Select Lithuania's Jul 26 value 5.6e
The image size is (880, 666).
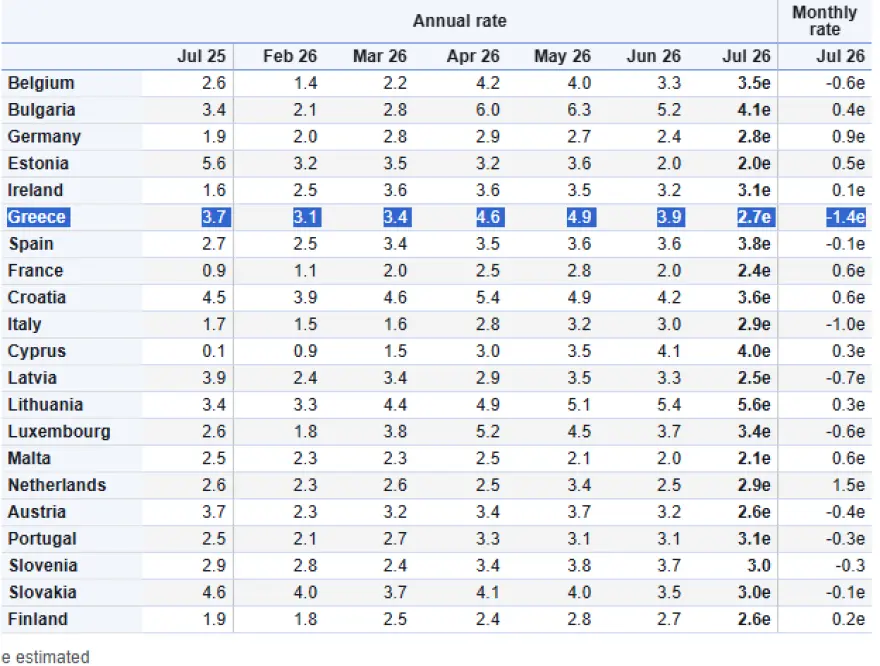tap(753, 405)
